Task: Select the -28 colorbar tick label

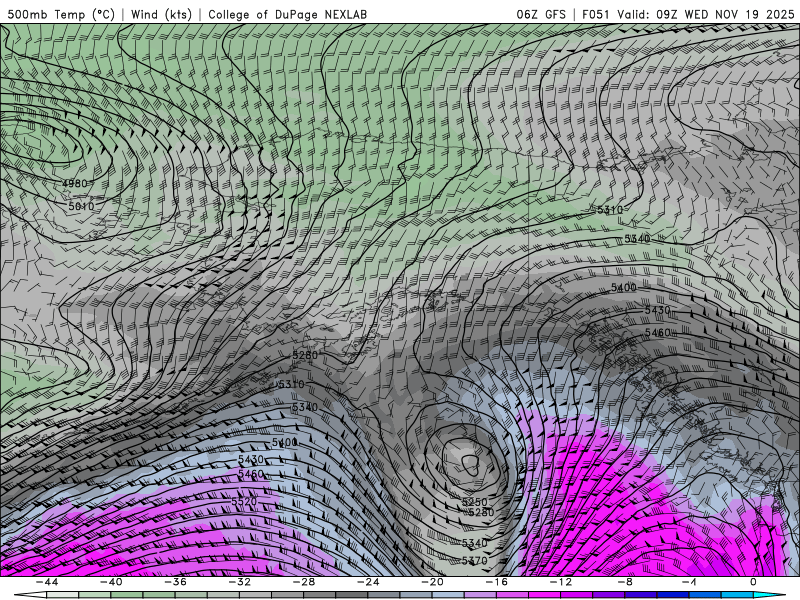Action: (x=304, y=582)
